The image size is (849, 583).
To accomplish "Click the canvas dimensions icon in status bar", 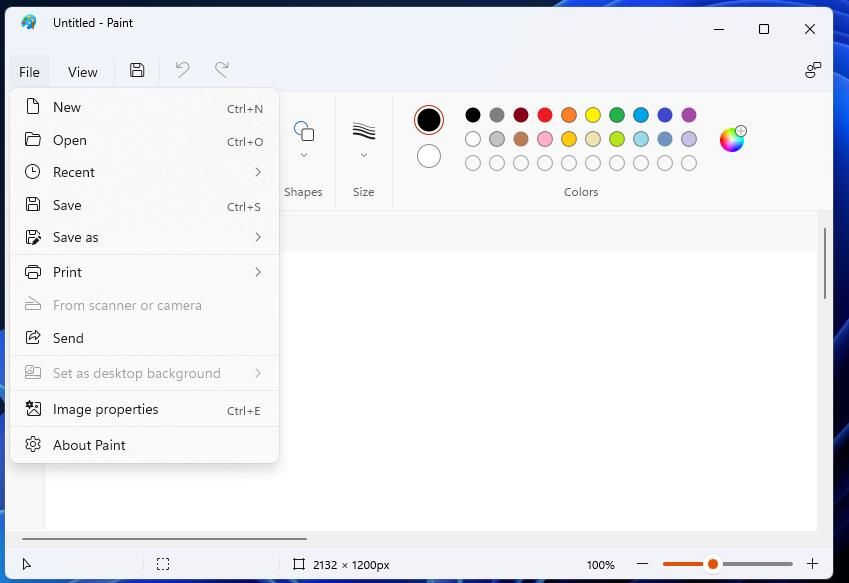I will [x=298, y=564].
